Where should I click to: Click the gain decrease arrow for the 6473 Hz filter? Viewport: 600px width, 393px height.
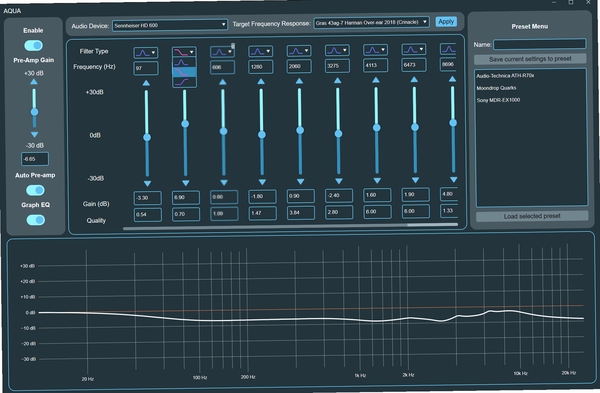pyautogui.click(x=415, y=180)
